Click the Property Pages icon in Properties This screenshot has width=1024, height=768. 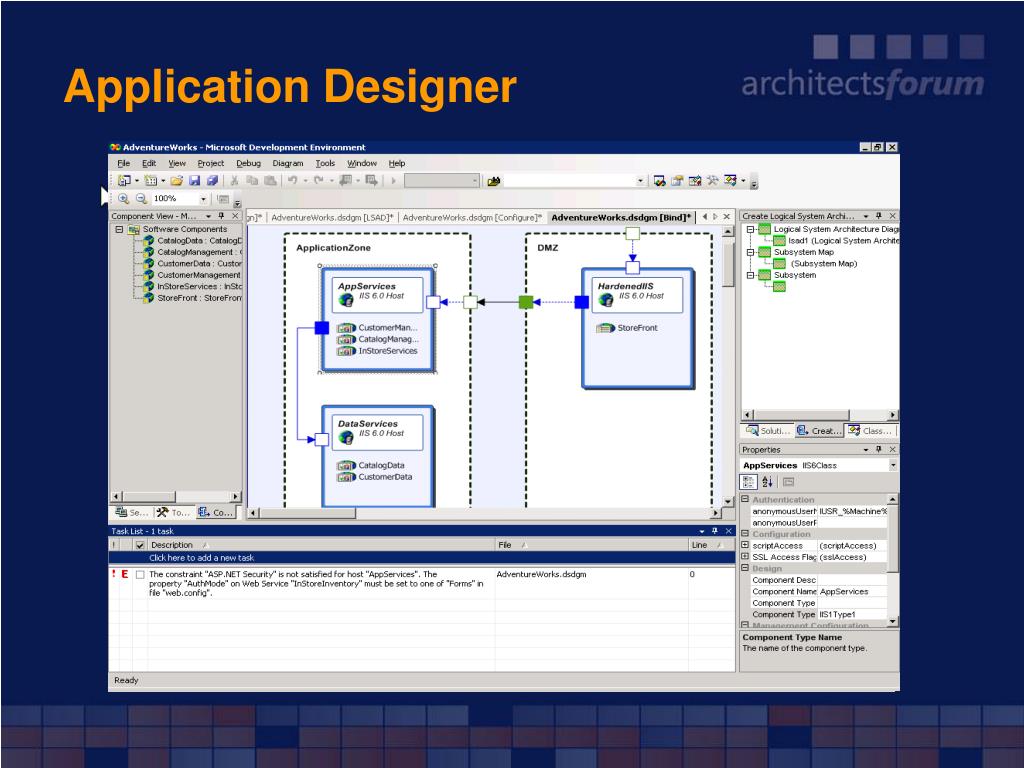pos(788,482)
